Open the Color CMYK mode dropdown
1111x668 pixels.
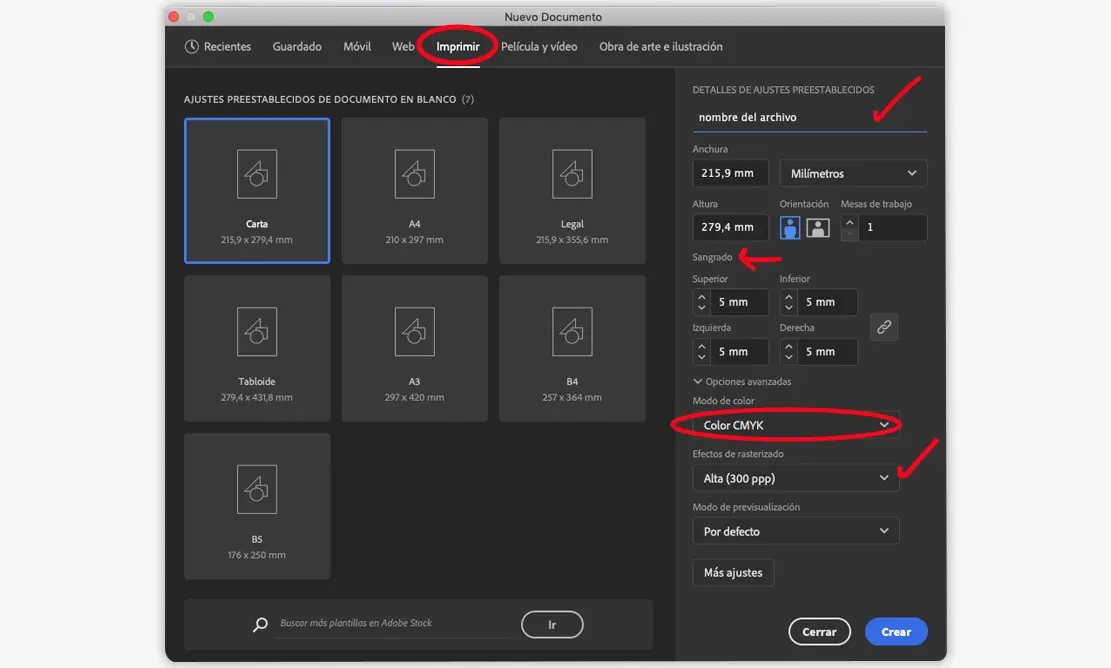(x=795, y=426)
